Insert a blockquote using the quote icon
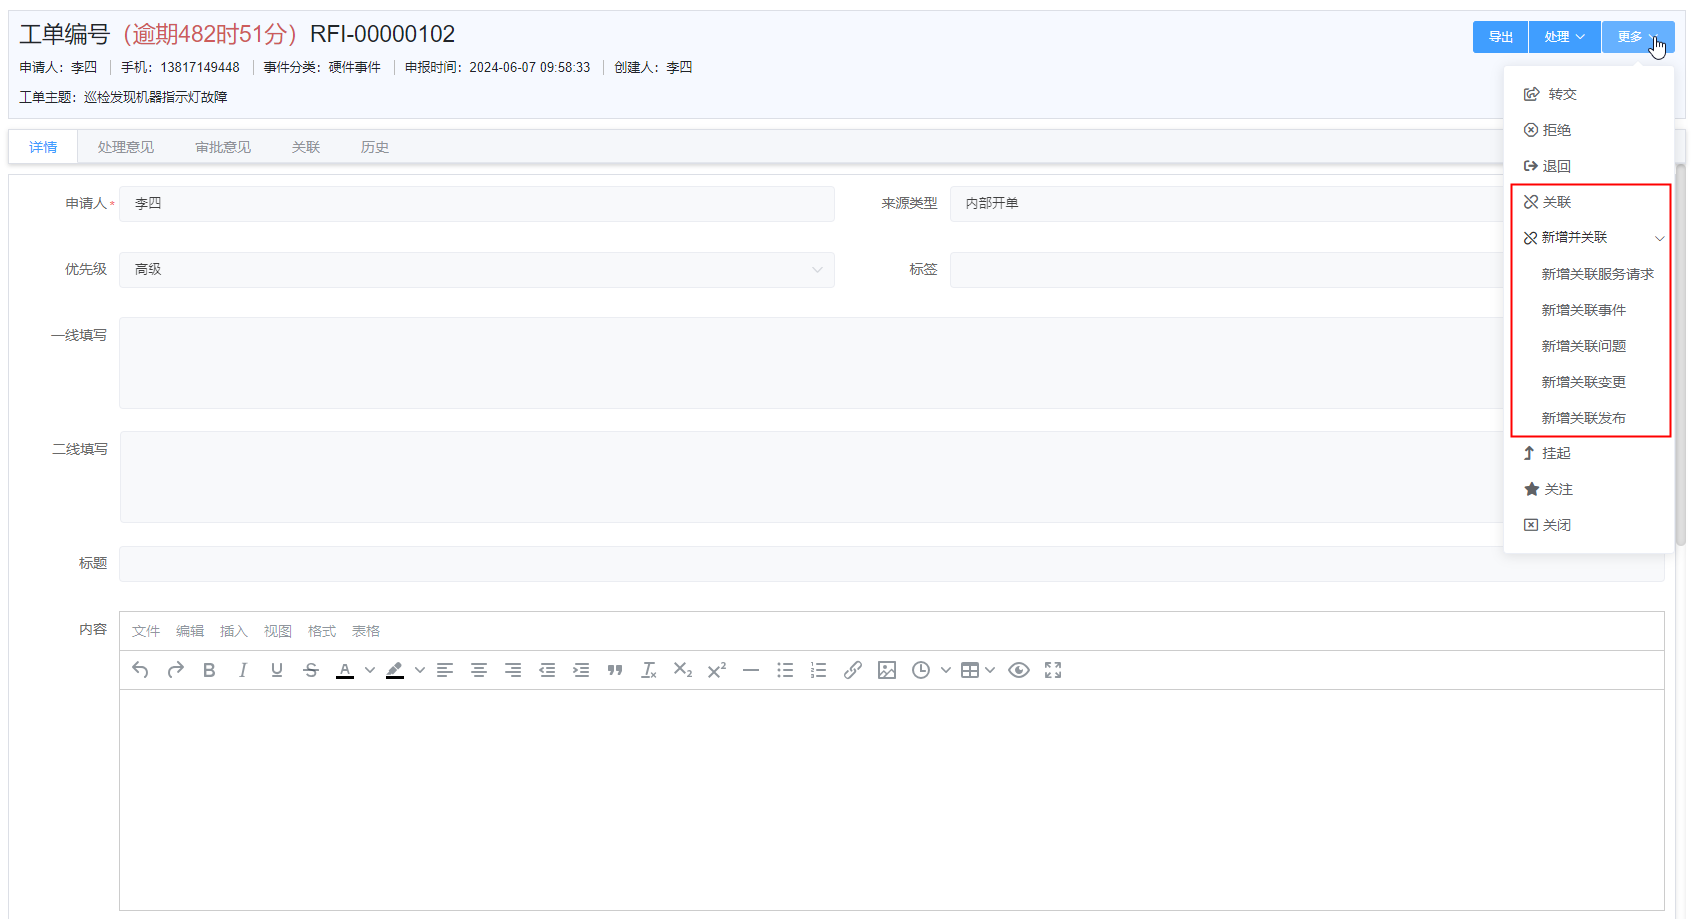The width and height of the screenshot is (1691, 919). click(615, 670)
